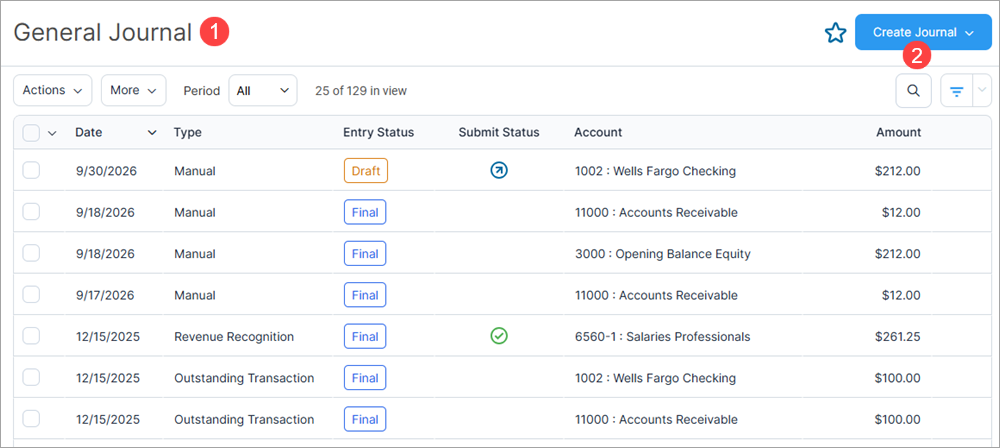Check the box for the $100.00 Accounts Receivable entry
Image resolution: width=1000 pixels, height=448 pixels.
31,419
